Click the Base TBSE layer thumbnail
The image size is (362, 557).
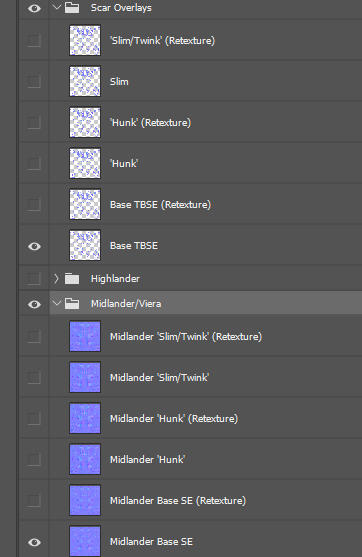[85, 245]
